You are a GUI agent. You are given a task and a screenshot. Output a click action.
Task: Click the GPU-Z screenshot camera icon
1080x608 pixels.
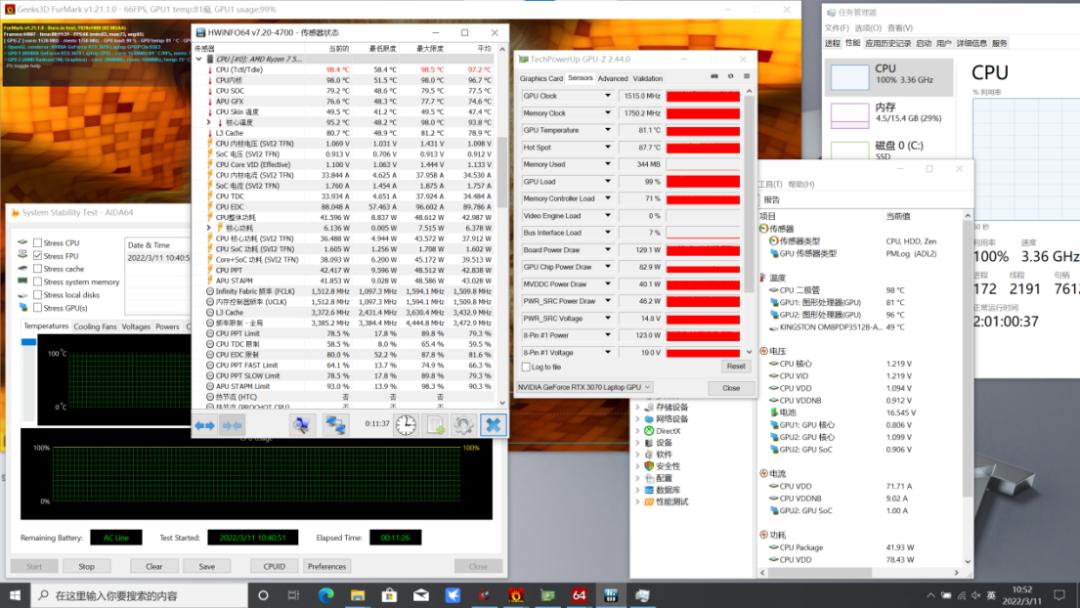[714, 77]
